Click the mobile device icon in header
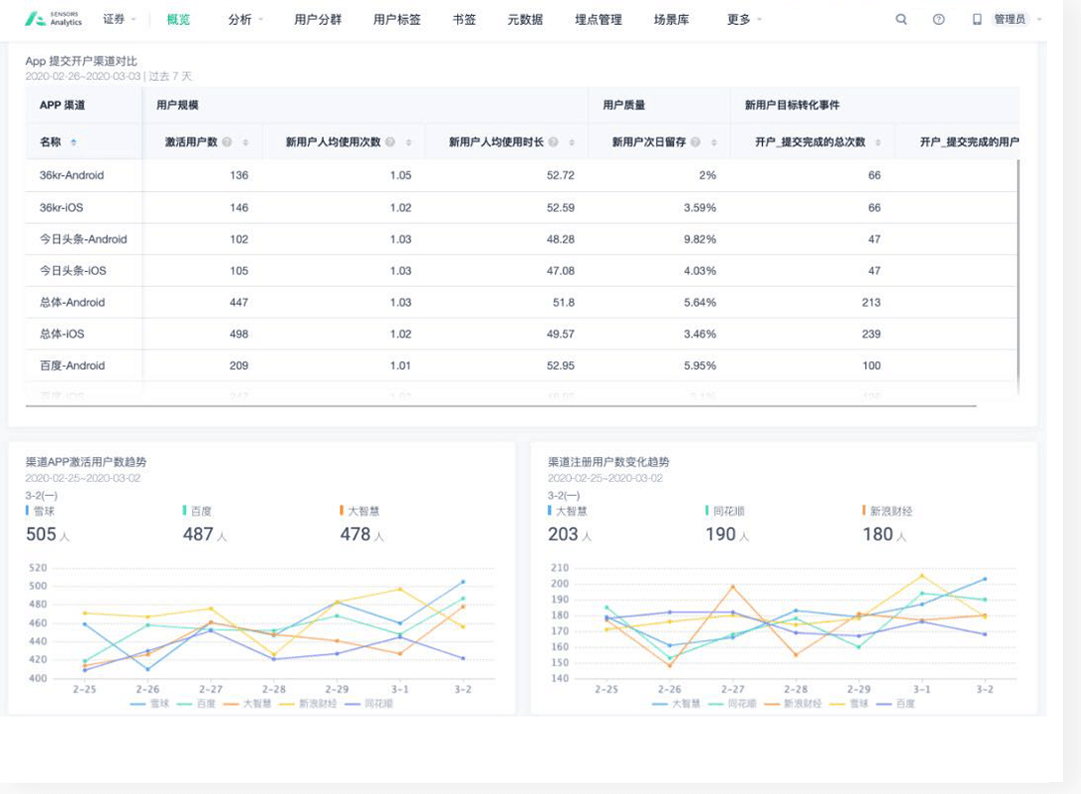1081x794 pixels. coord(977,19)
